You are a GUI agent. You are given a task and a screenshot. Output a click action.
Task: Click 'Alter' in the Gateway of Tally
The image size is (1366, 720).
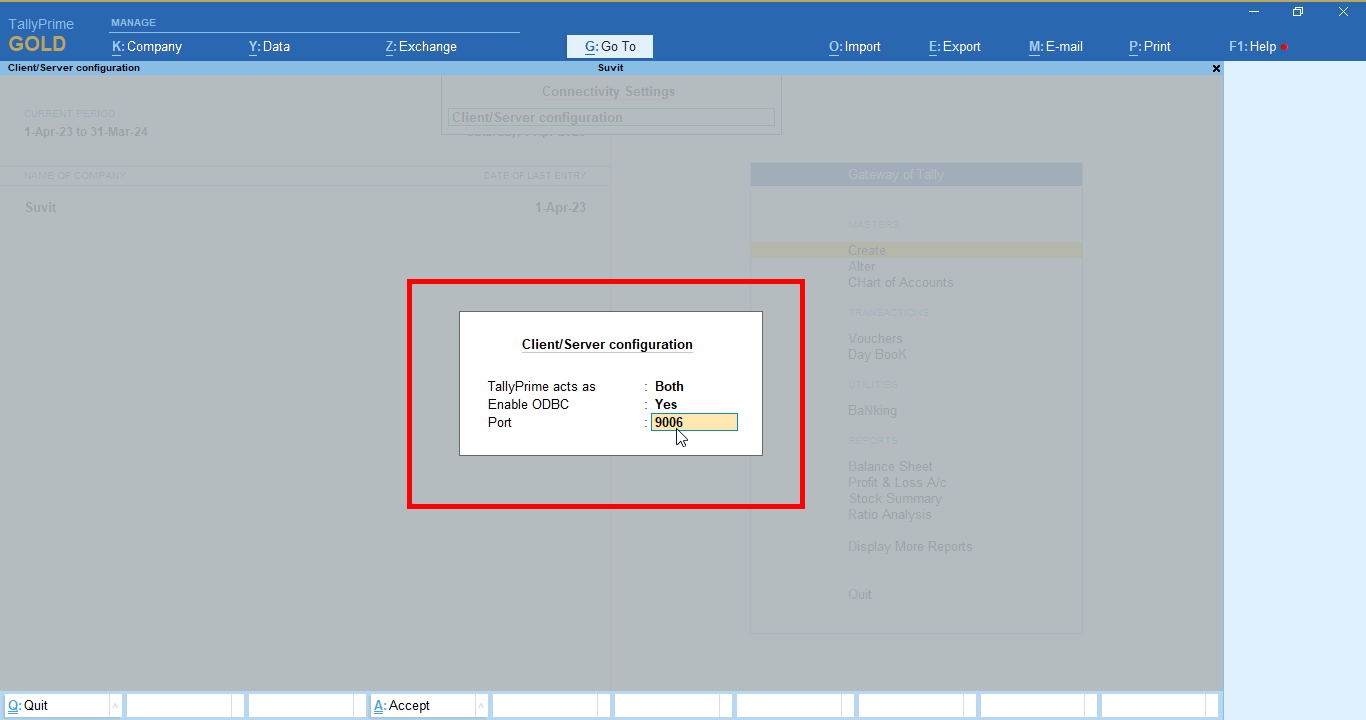point(862,266)
